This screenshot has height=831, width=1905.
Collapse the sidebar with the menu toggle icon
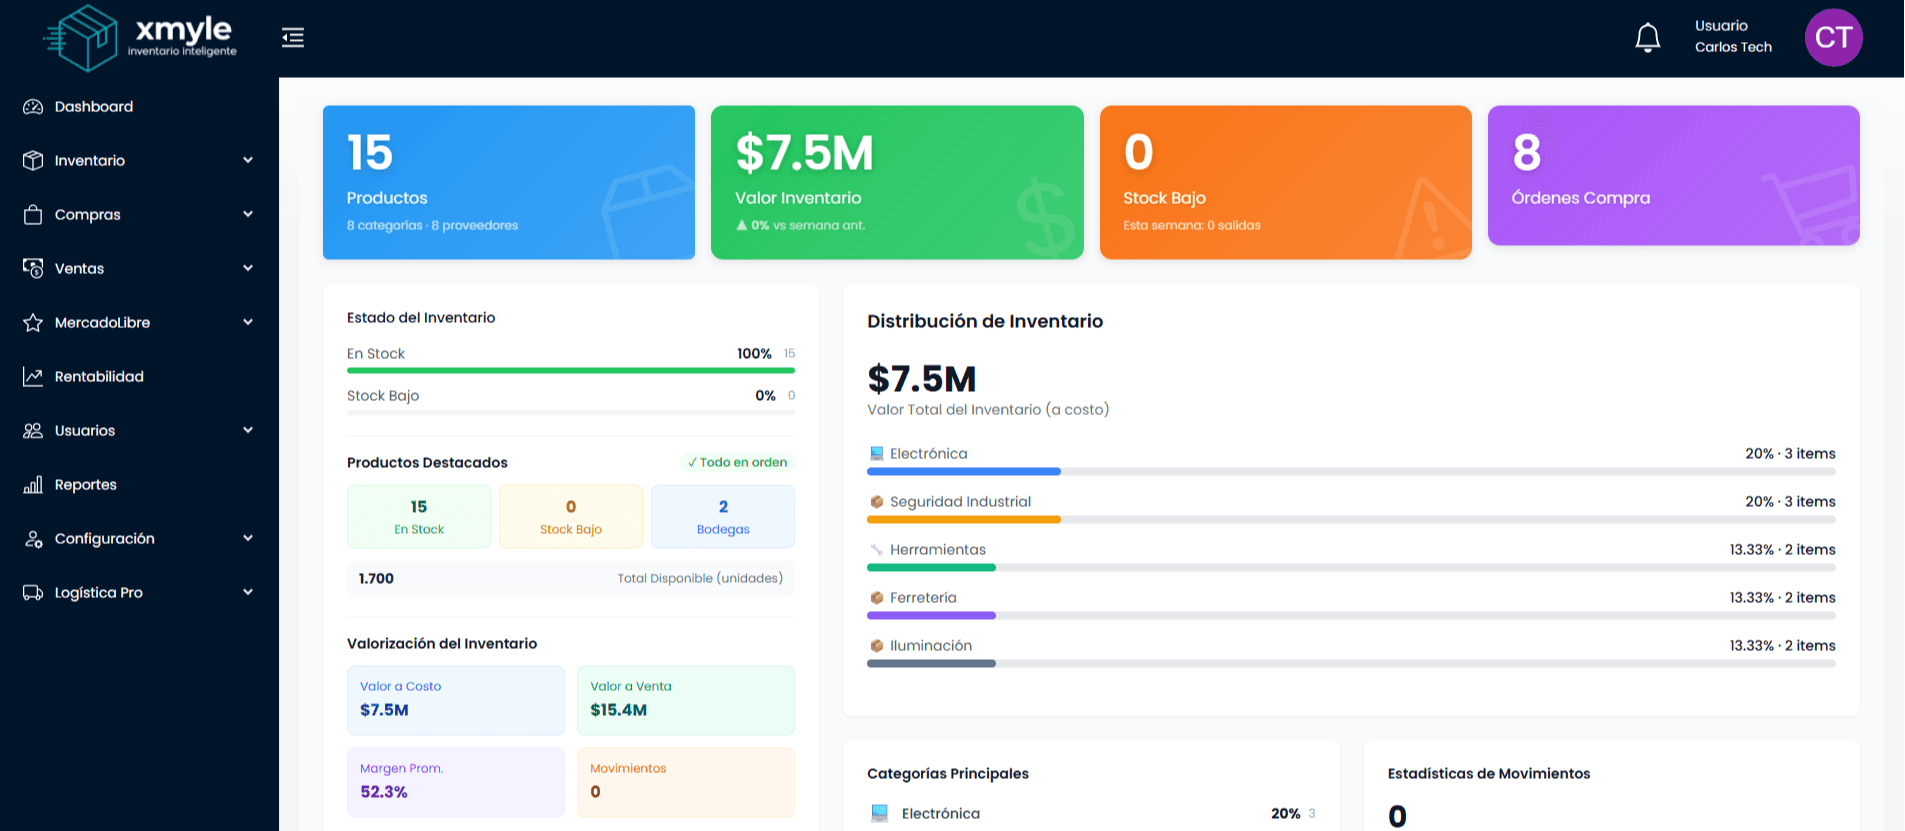pos(293,38)
